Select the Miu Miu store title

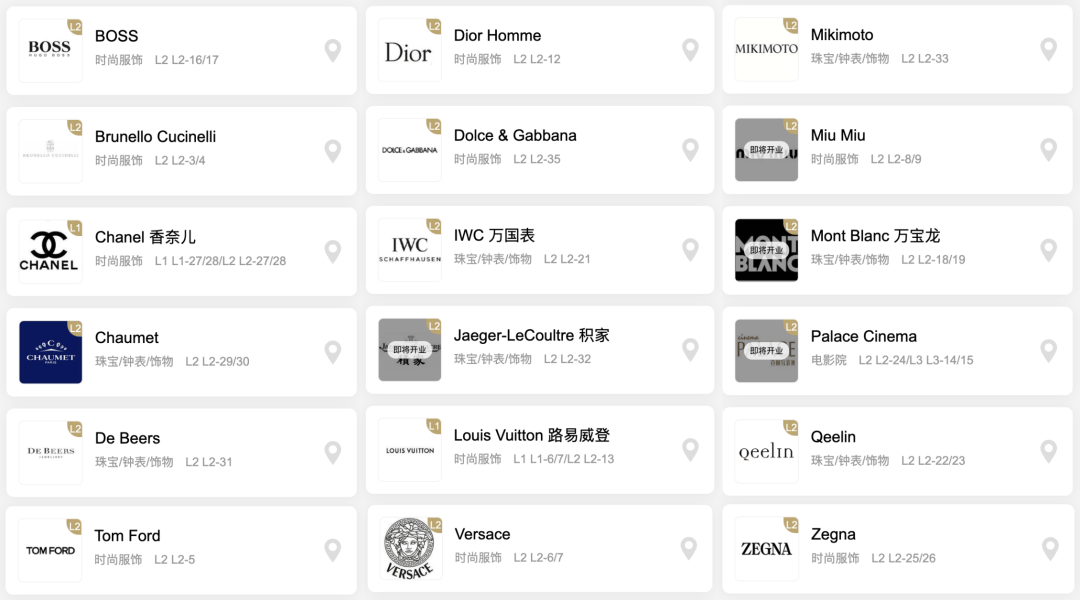pyautogui.click(x=838, y=135)
